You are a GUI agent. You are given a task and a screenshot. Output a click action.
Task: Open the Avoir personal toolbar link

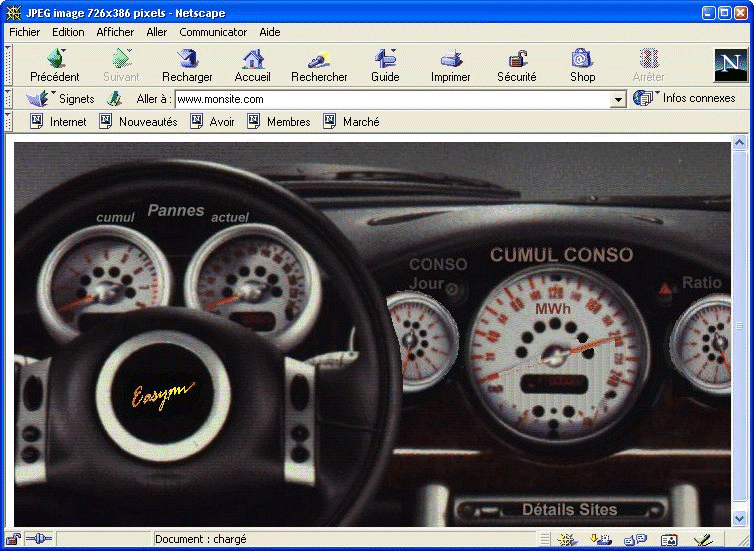pyautogui.click(x=212, y=122)
